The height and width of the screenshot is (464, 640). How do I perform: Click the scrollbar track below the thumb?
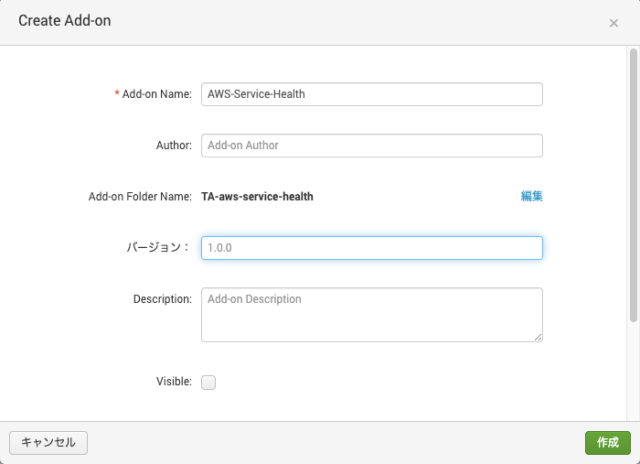[x=633, y=371]
